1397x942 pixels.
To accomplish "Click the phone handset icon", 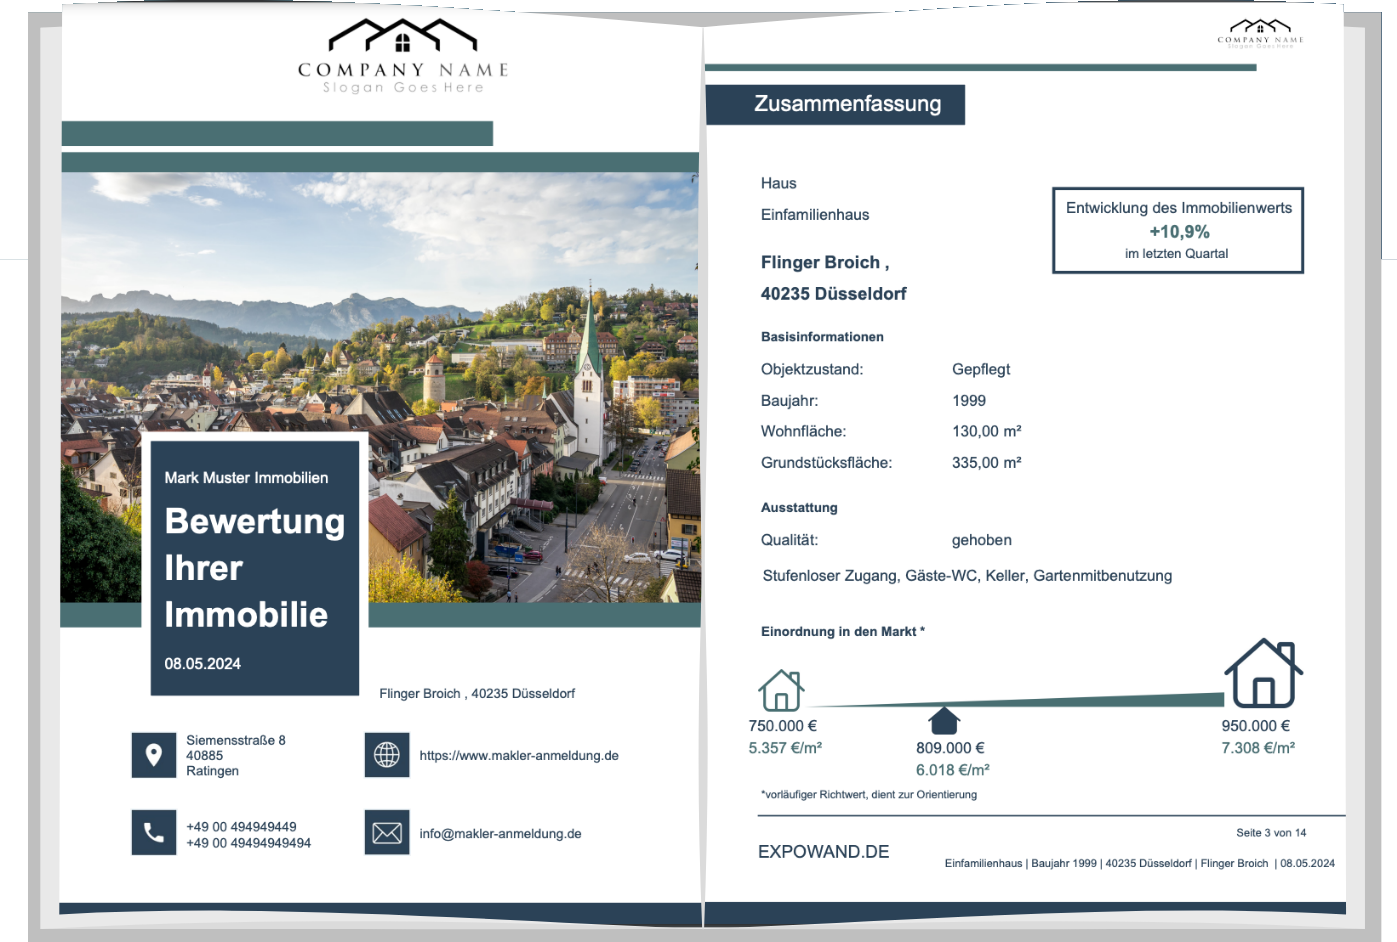I will [153, 832].
